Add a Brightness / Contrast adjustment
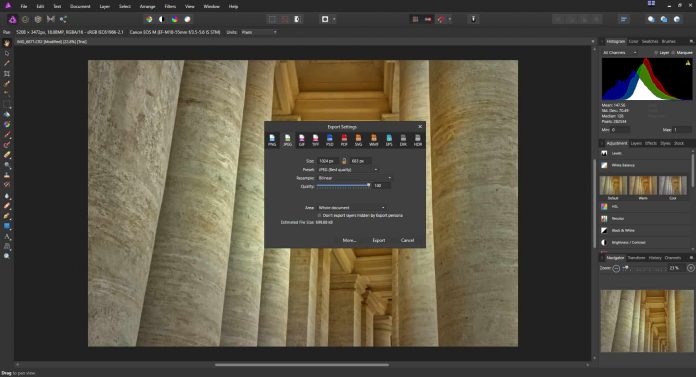This screenshot has height=377, width=696. [x=645, y=242]
